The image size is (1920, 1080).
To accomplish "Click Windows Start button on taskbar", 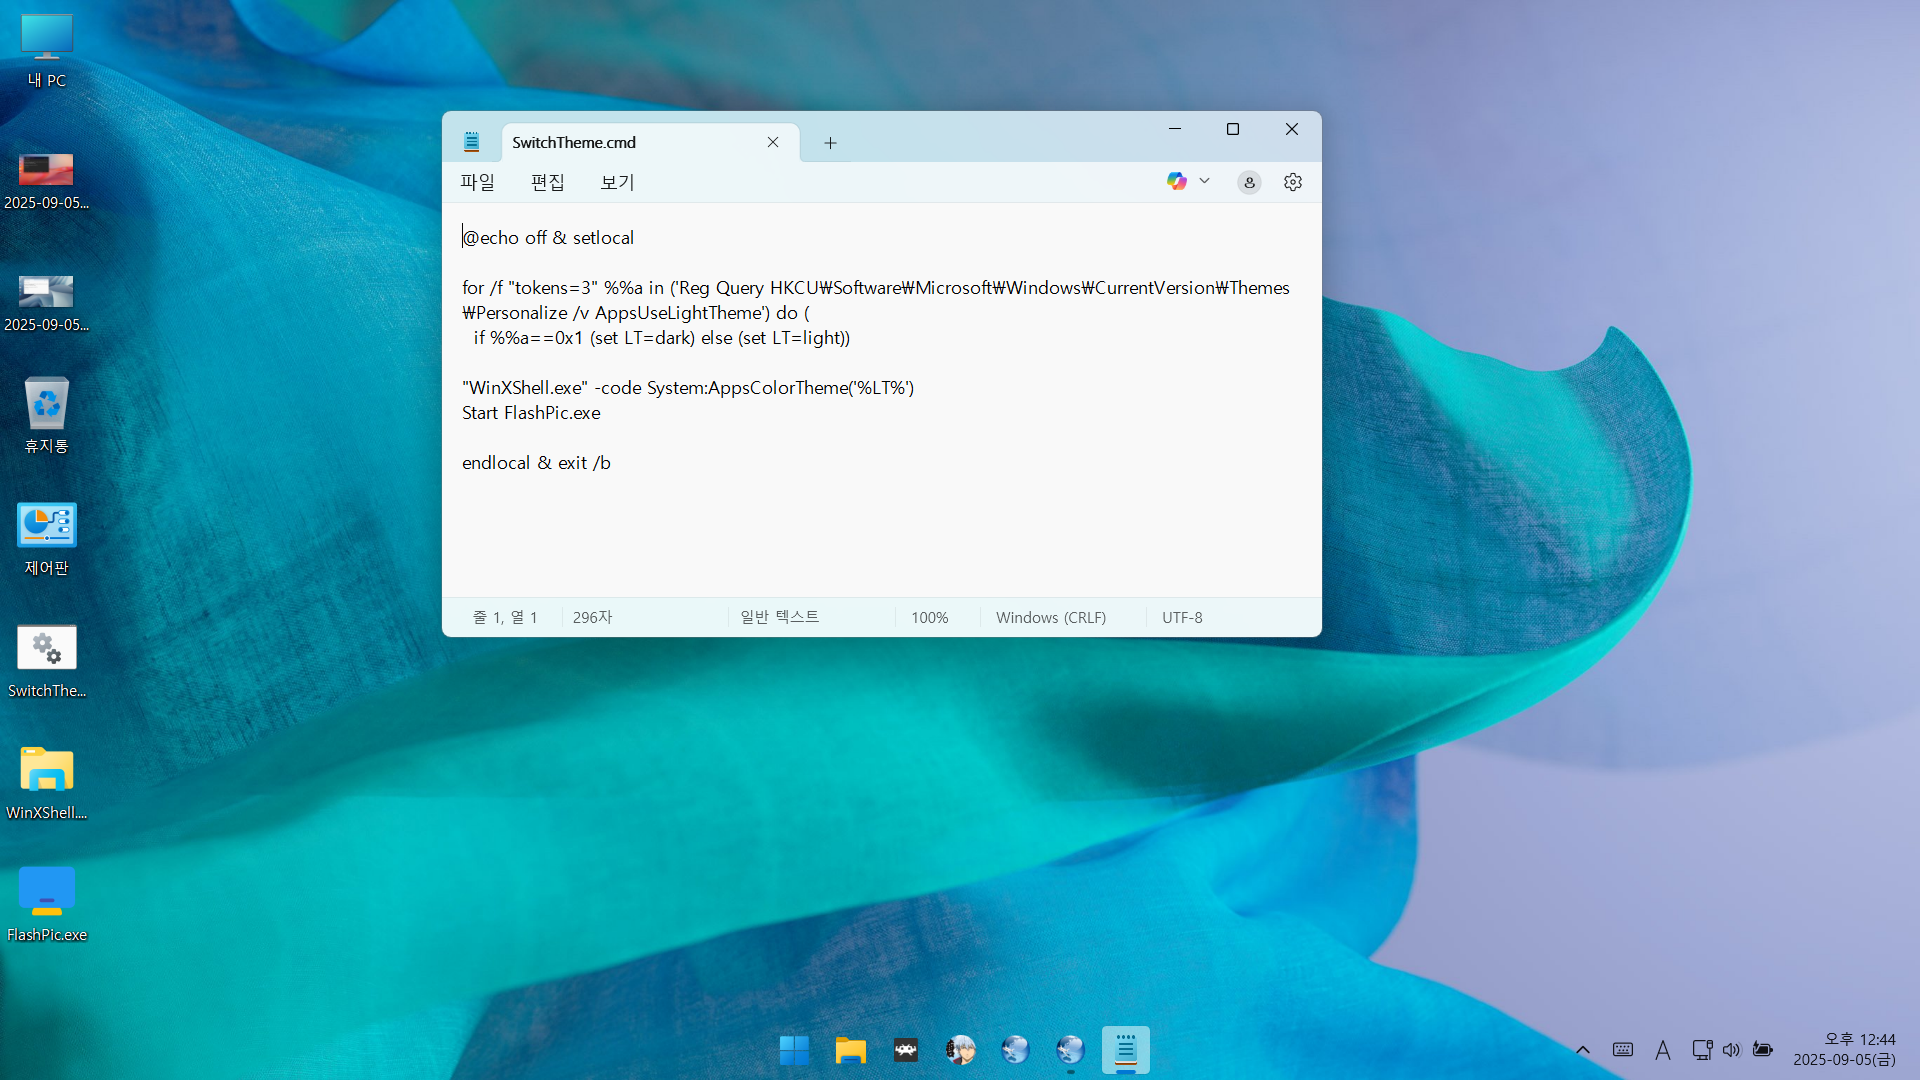I will click(794, 1050).
